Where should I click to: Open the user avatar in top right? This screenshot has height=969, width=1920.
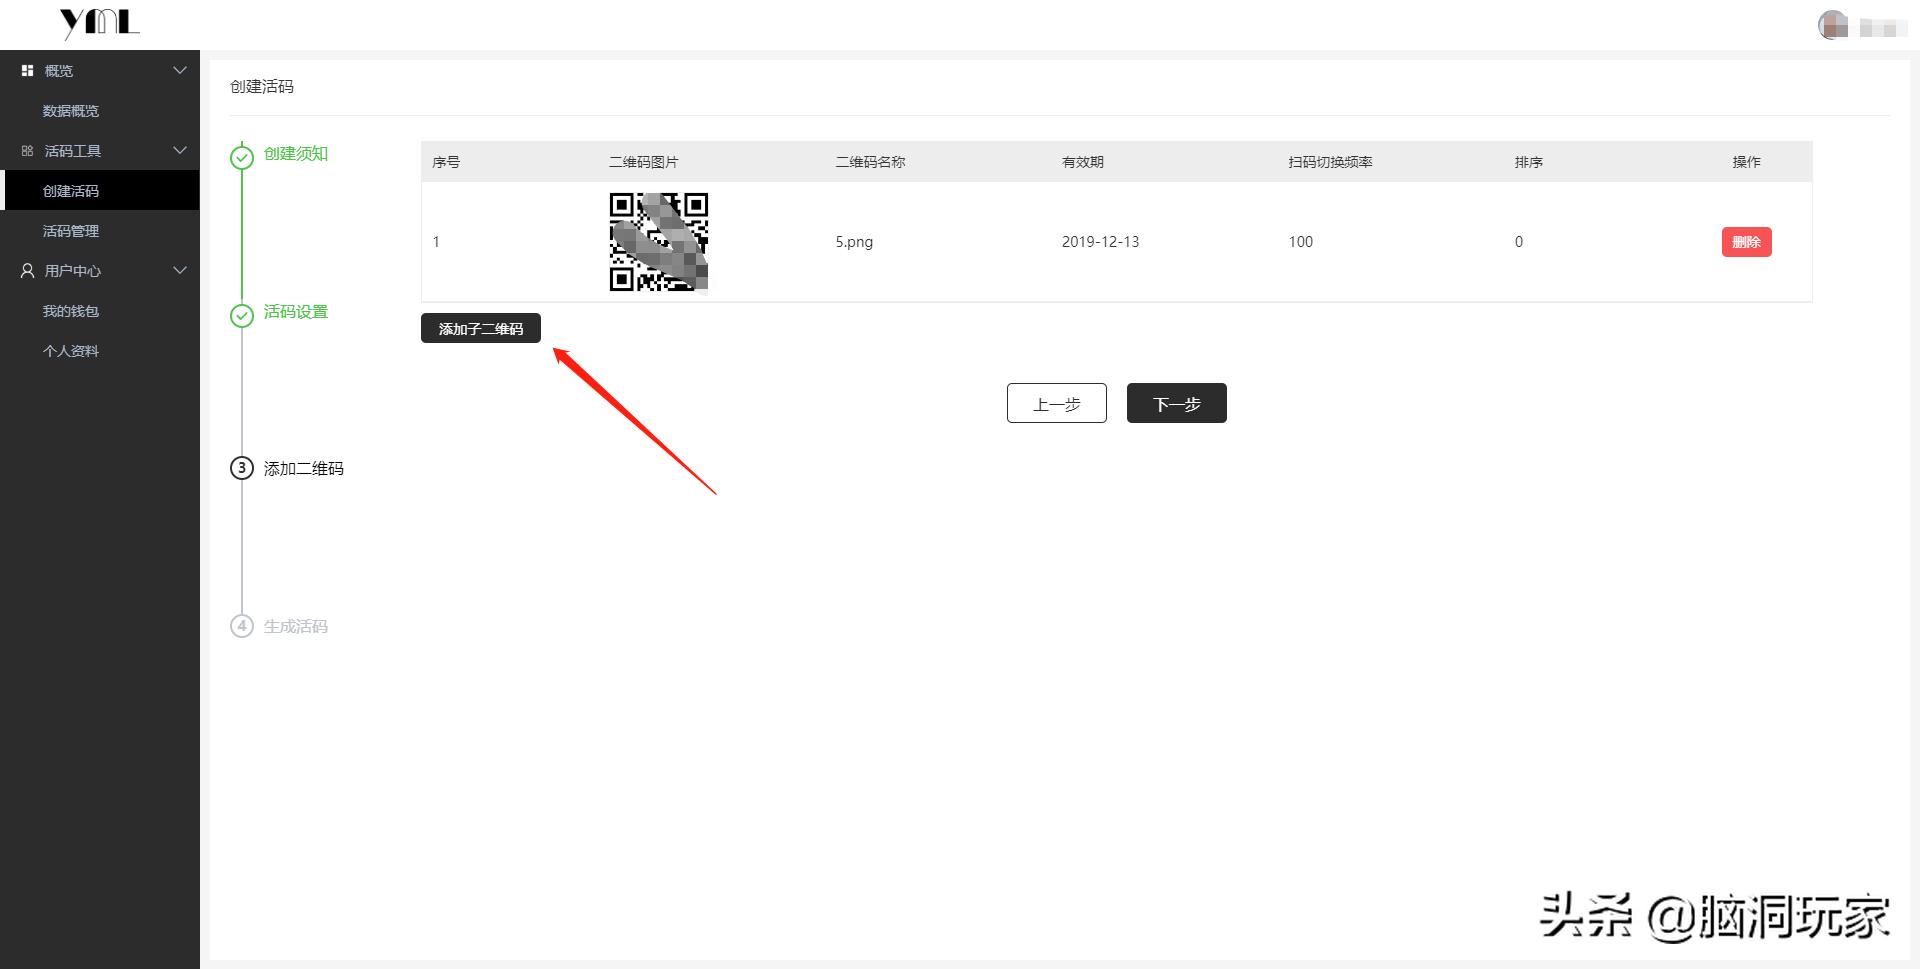1832,25
